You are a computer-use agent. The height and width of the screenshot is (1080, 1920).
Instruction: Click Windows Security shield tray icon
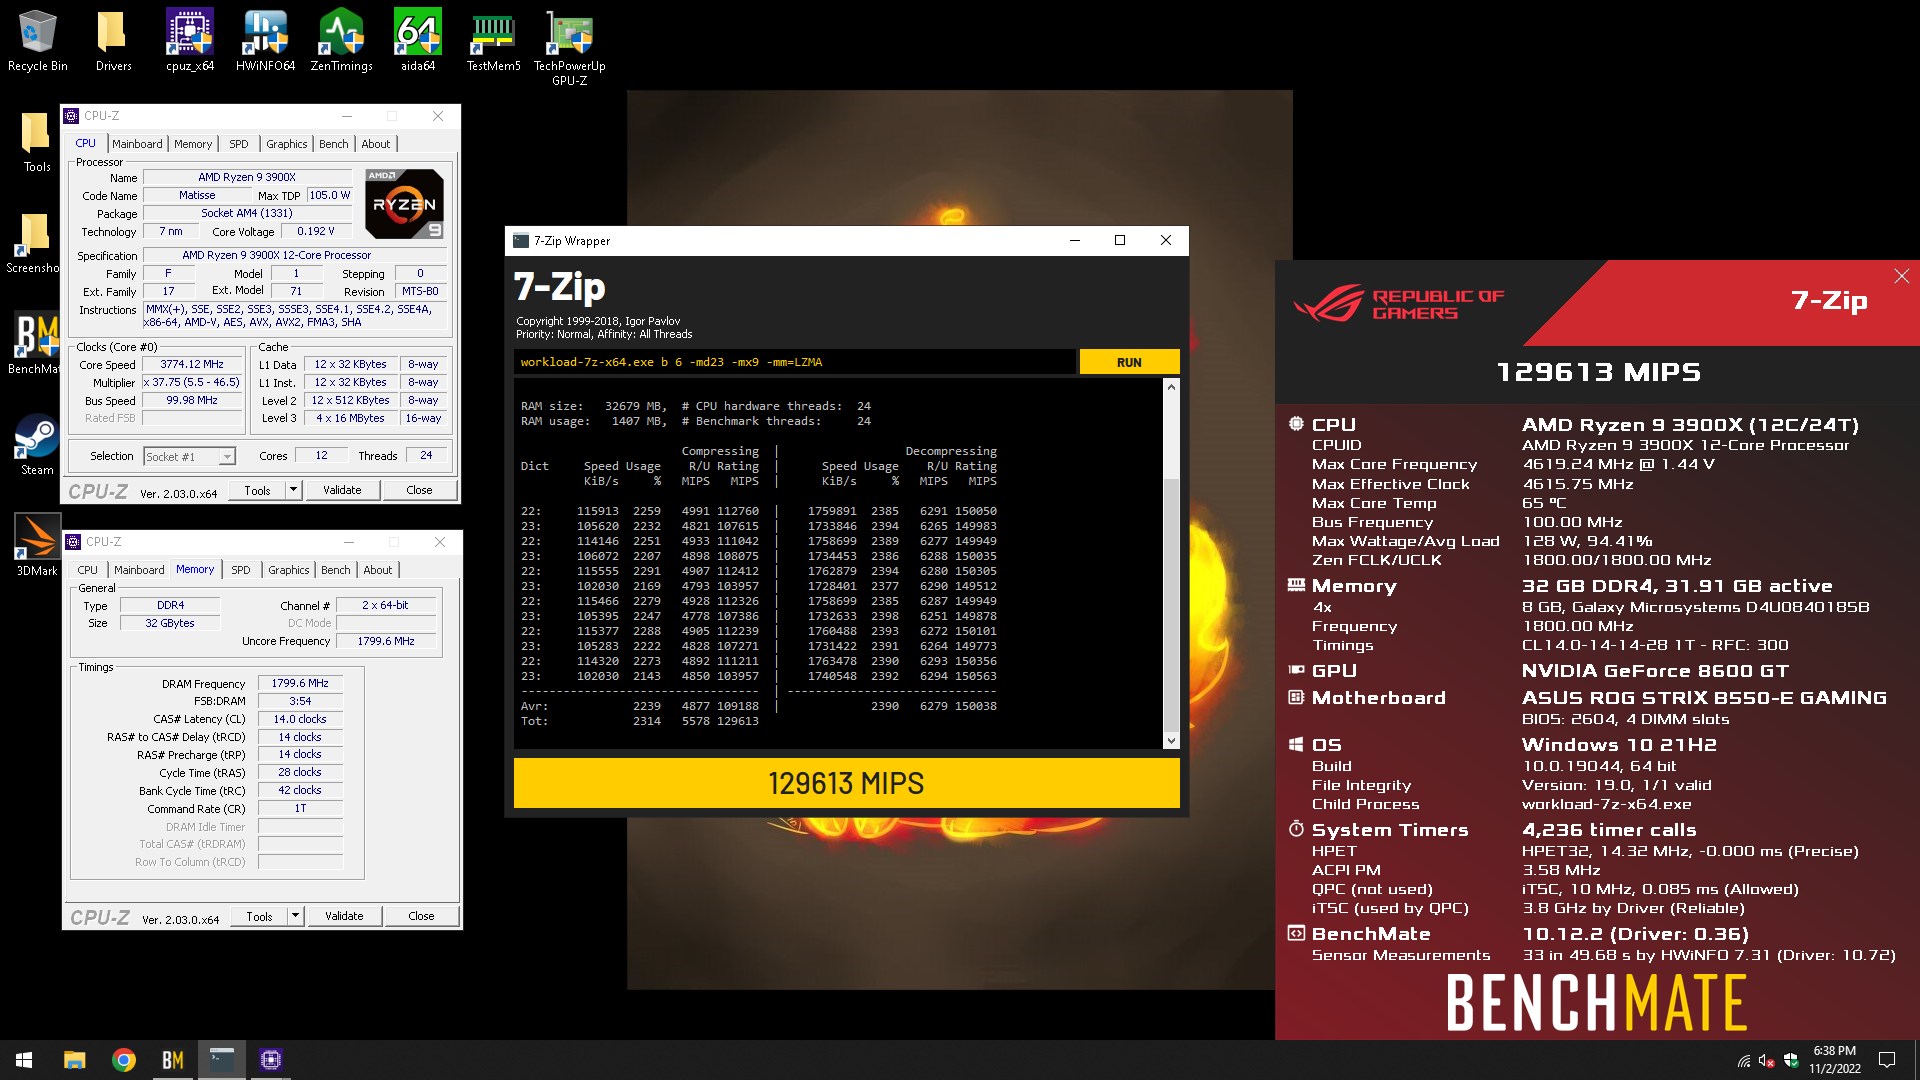coord(1790,1060)
